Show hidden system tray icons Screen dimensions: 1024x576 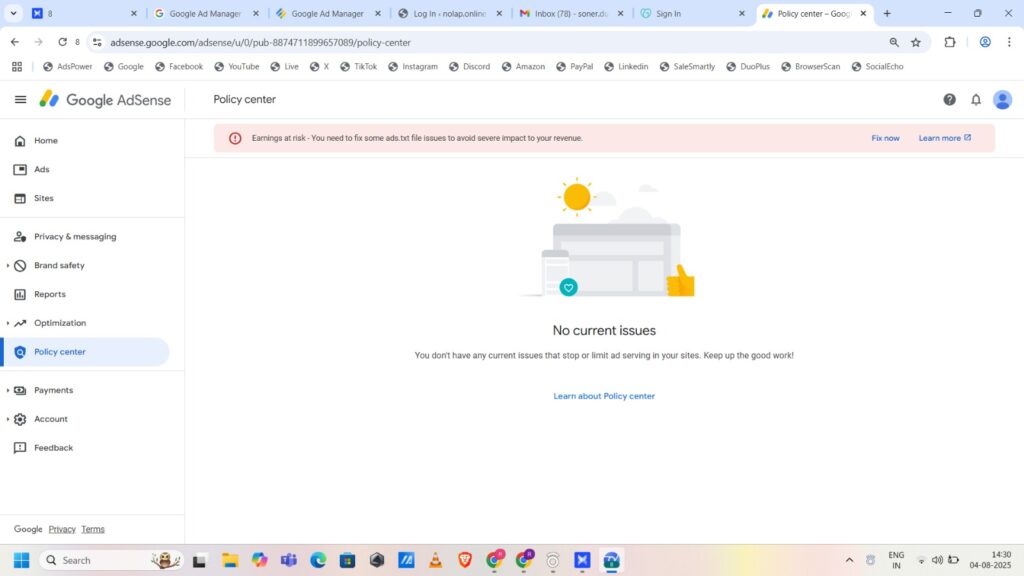849,560
